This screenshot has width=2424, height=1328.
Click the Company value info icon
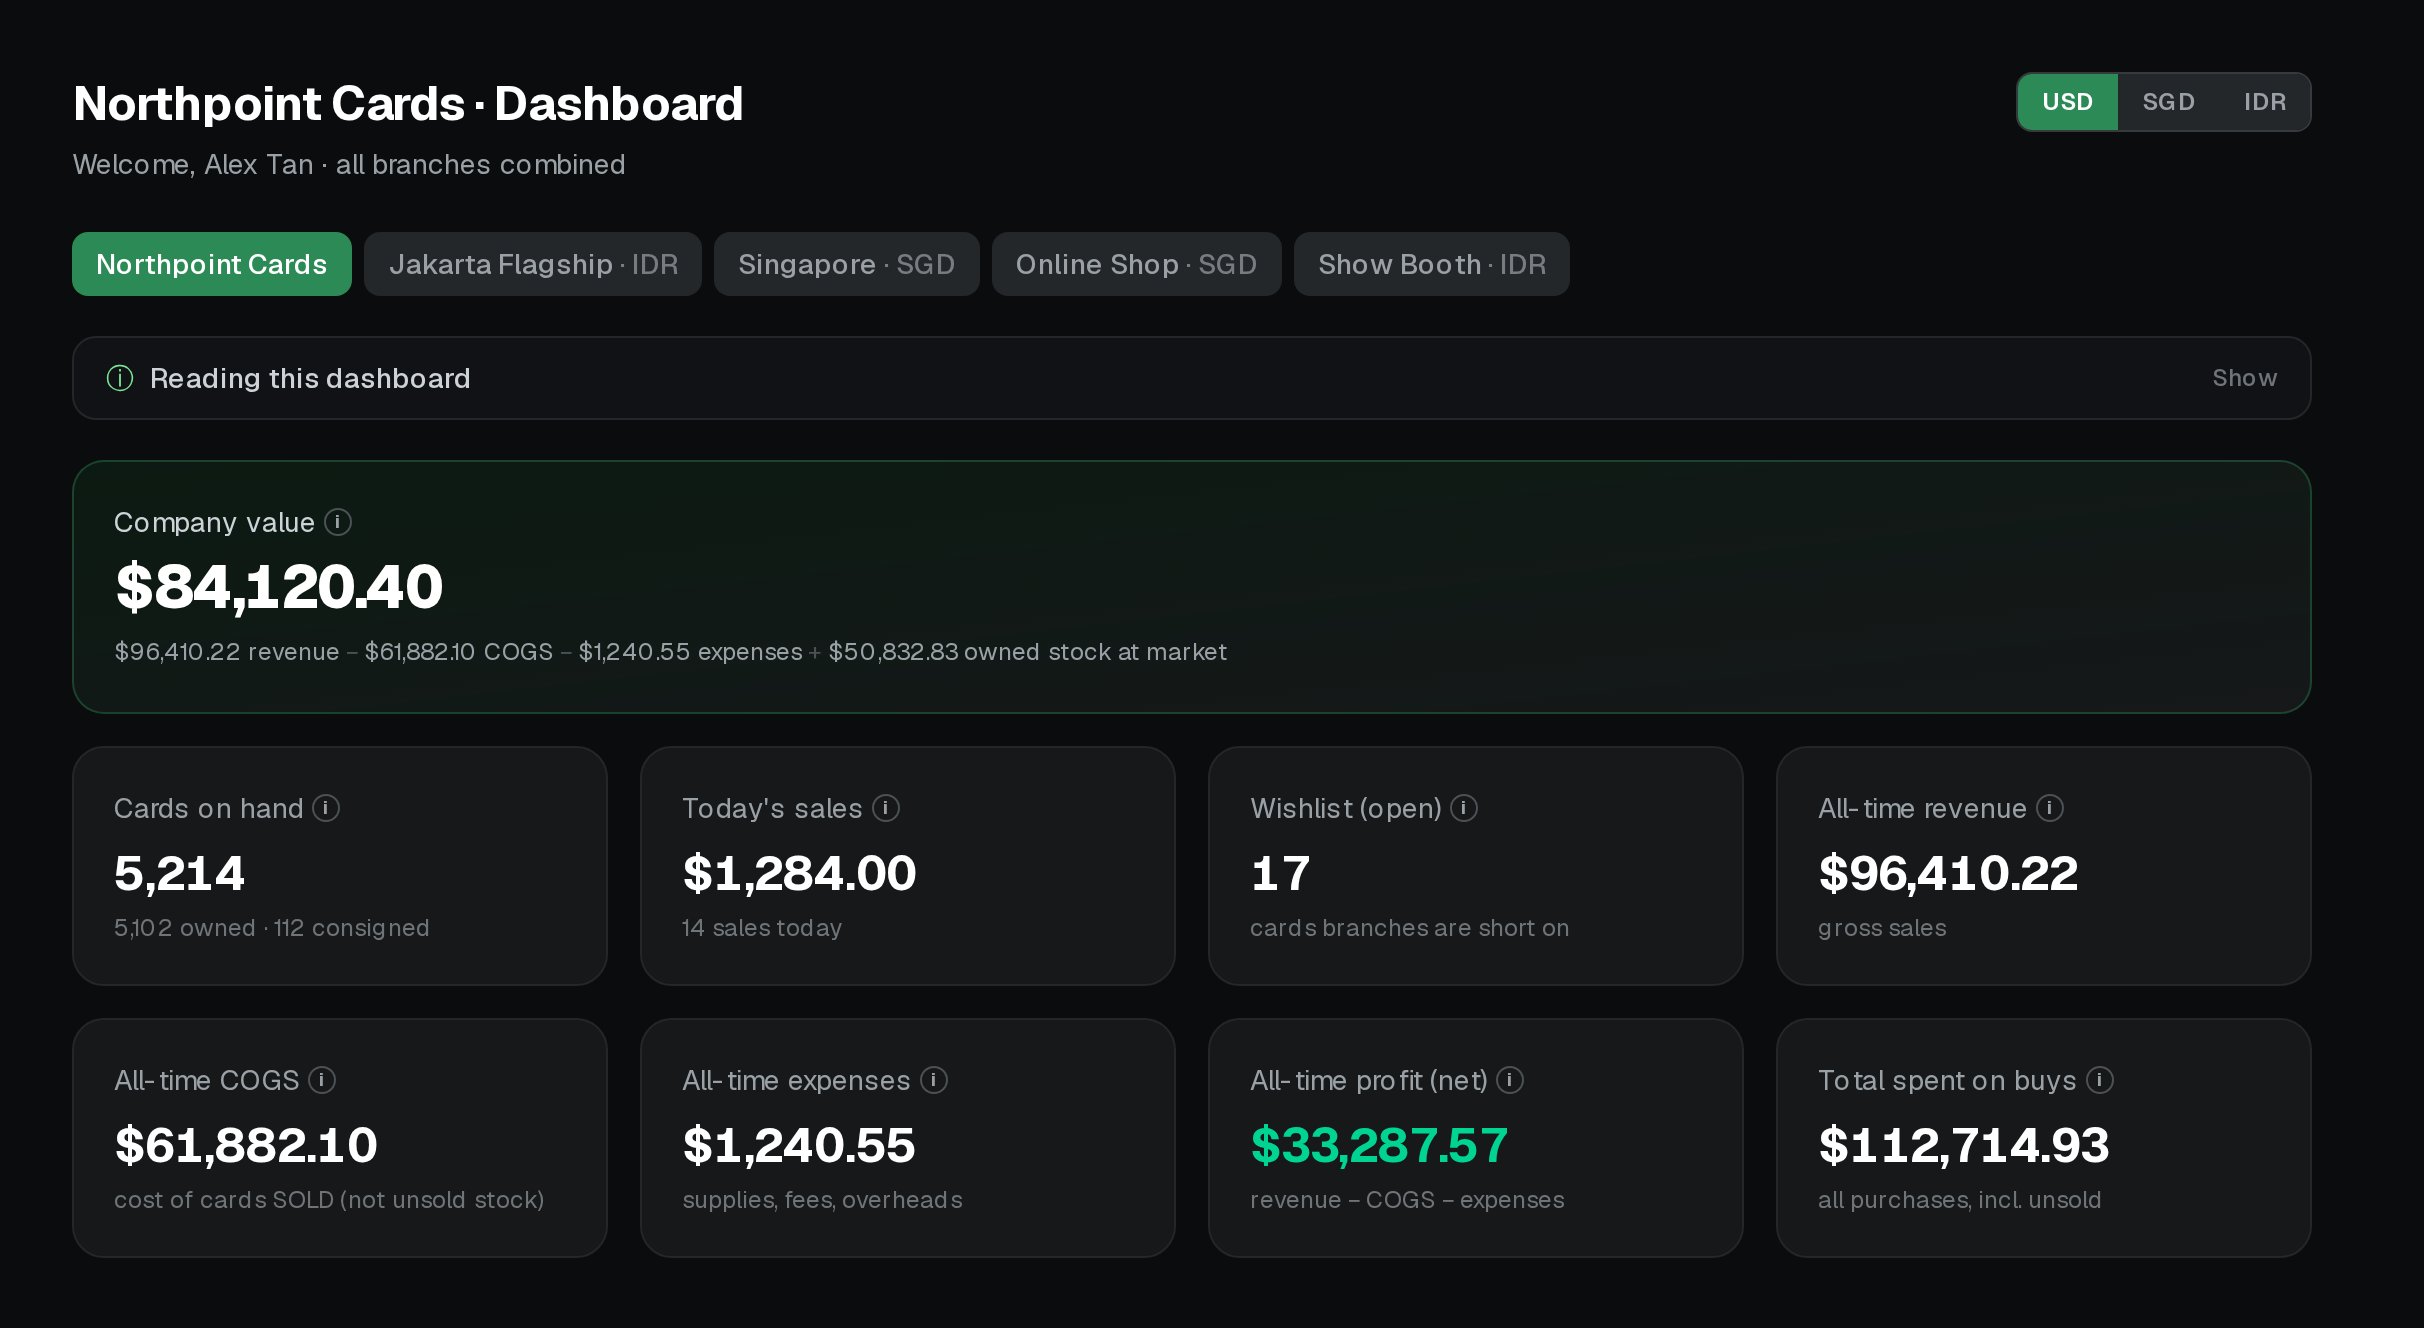click(338, 522)
